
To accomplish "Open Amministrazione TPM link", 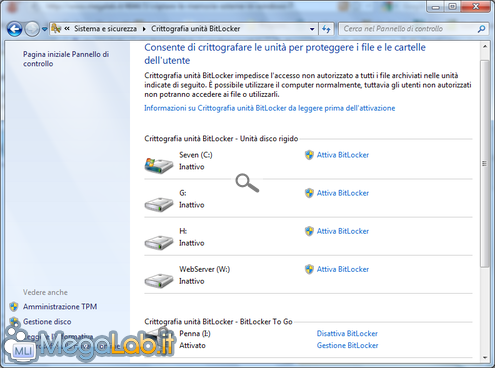I will pos(60,306).
